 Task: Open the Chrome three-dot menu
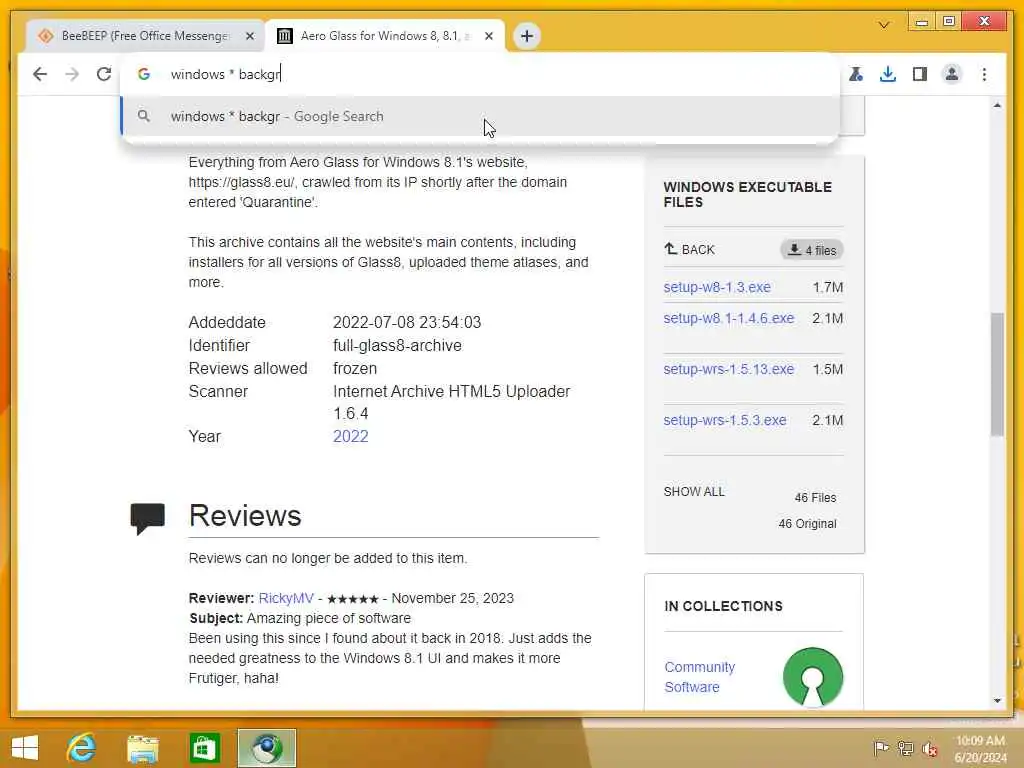(984, 74)
